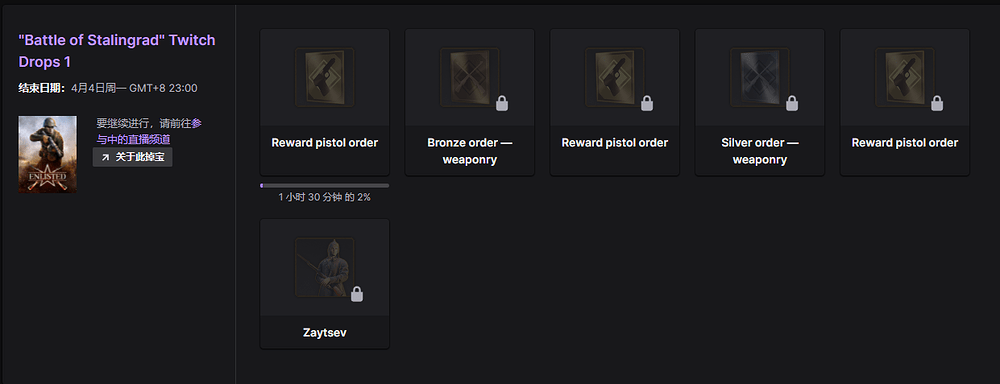Click the lock on last Reward pistol order
The height and width of the screenshot is (384, 1000).
click(937, 103)
